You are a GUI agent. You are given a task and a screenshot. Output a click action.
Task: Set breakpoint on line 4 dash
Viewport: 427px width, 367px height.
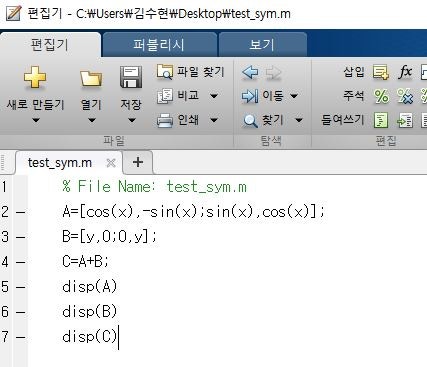click(20, 262)
